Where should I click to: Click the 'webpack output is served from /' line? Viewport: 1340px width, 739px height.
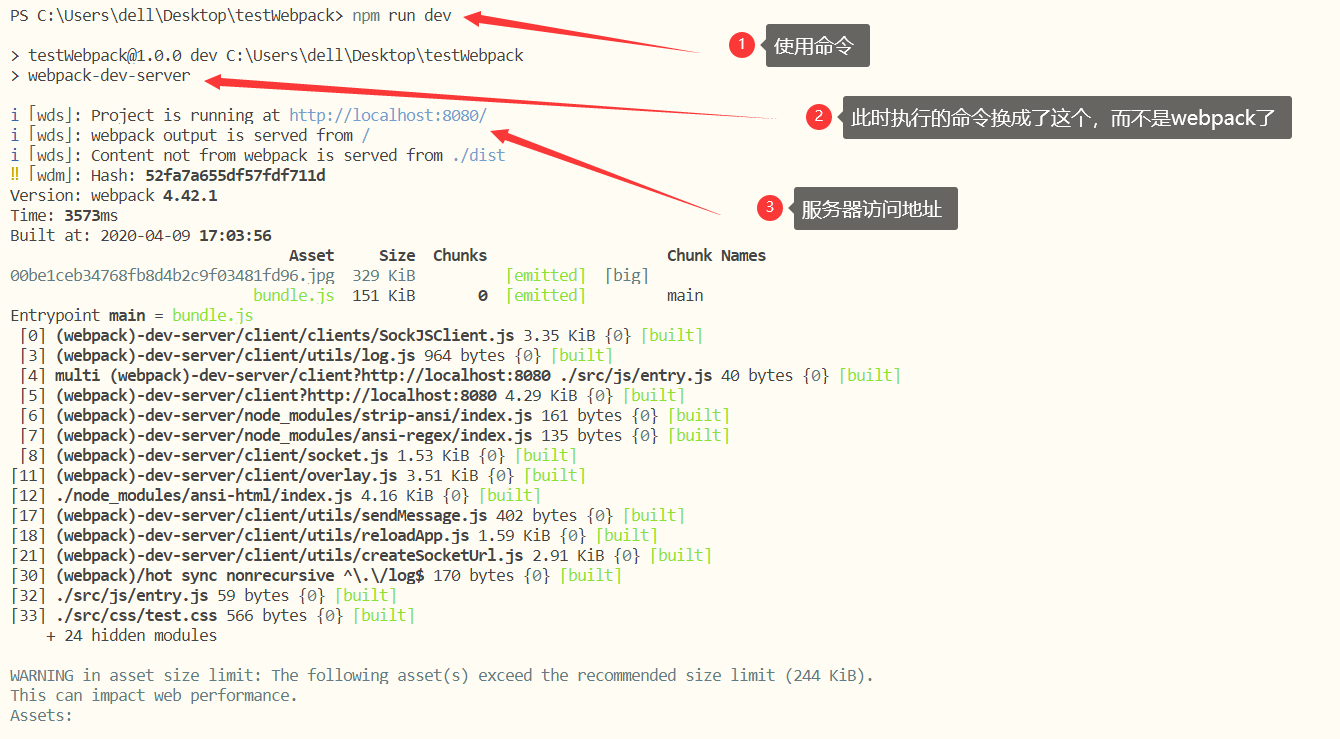[x=190, y=135]
